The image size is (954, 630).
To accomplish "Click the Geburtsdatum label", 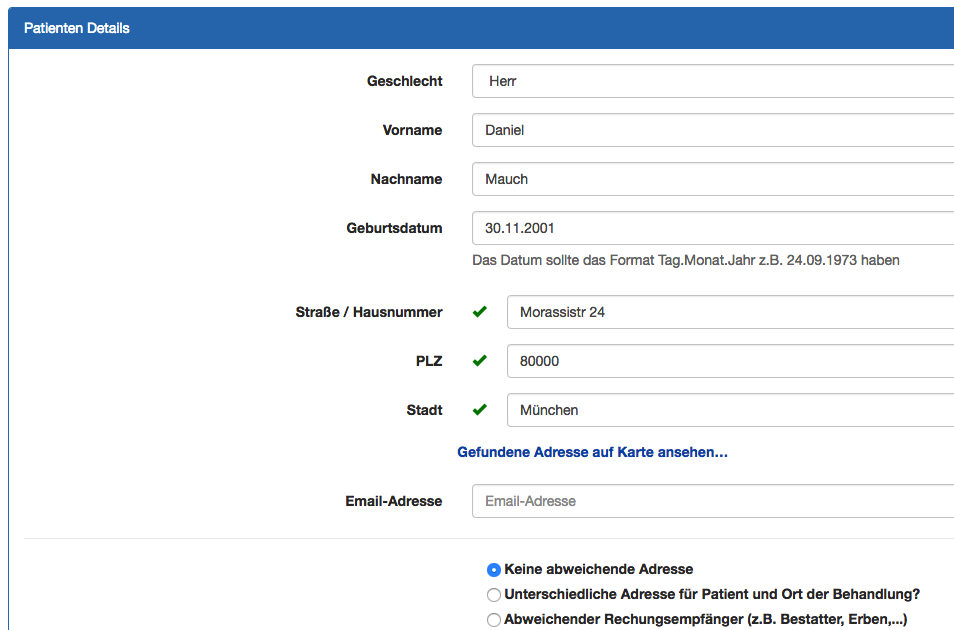I will [x=394, y=228].
